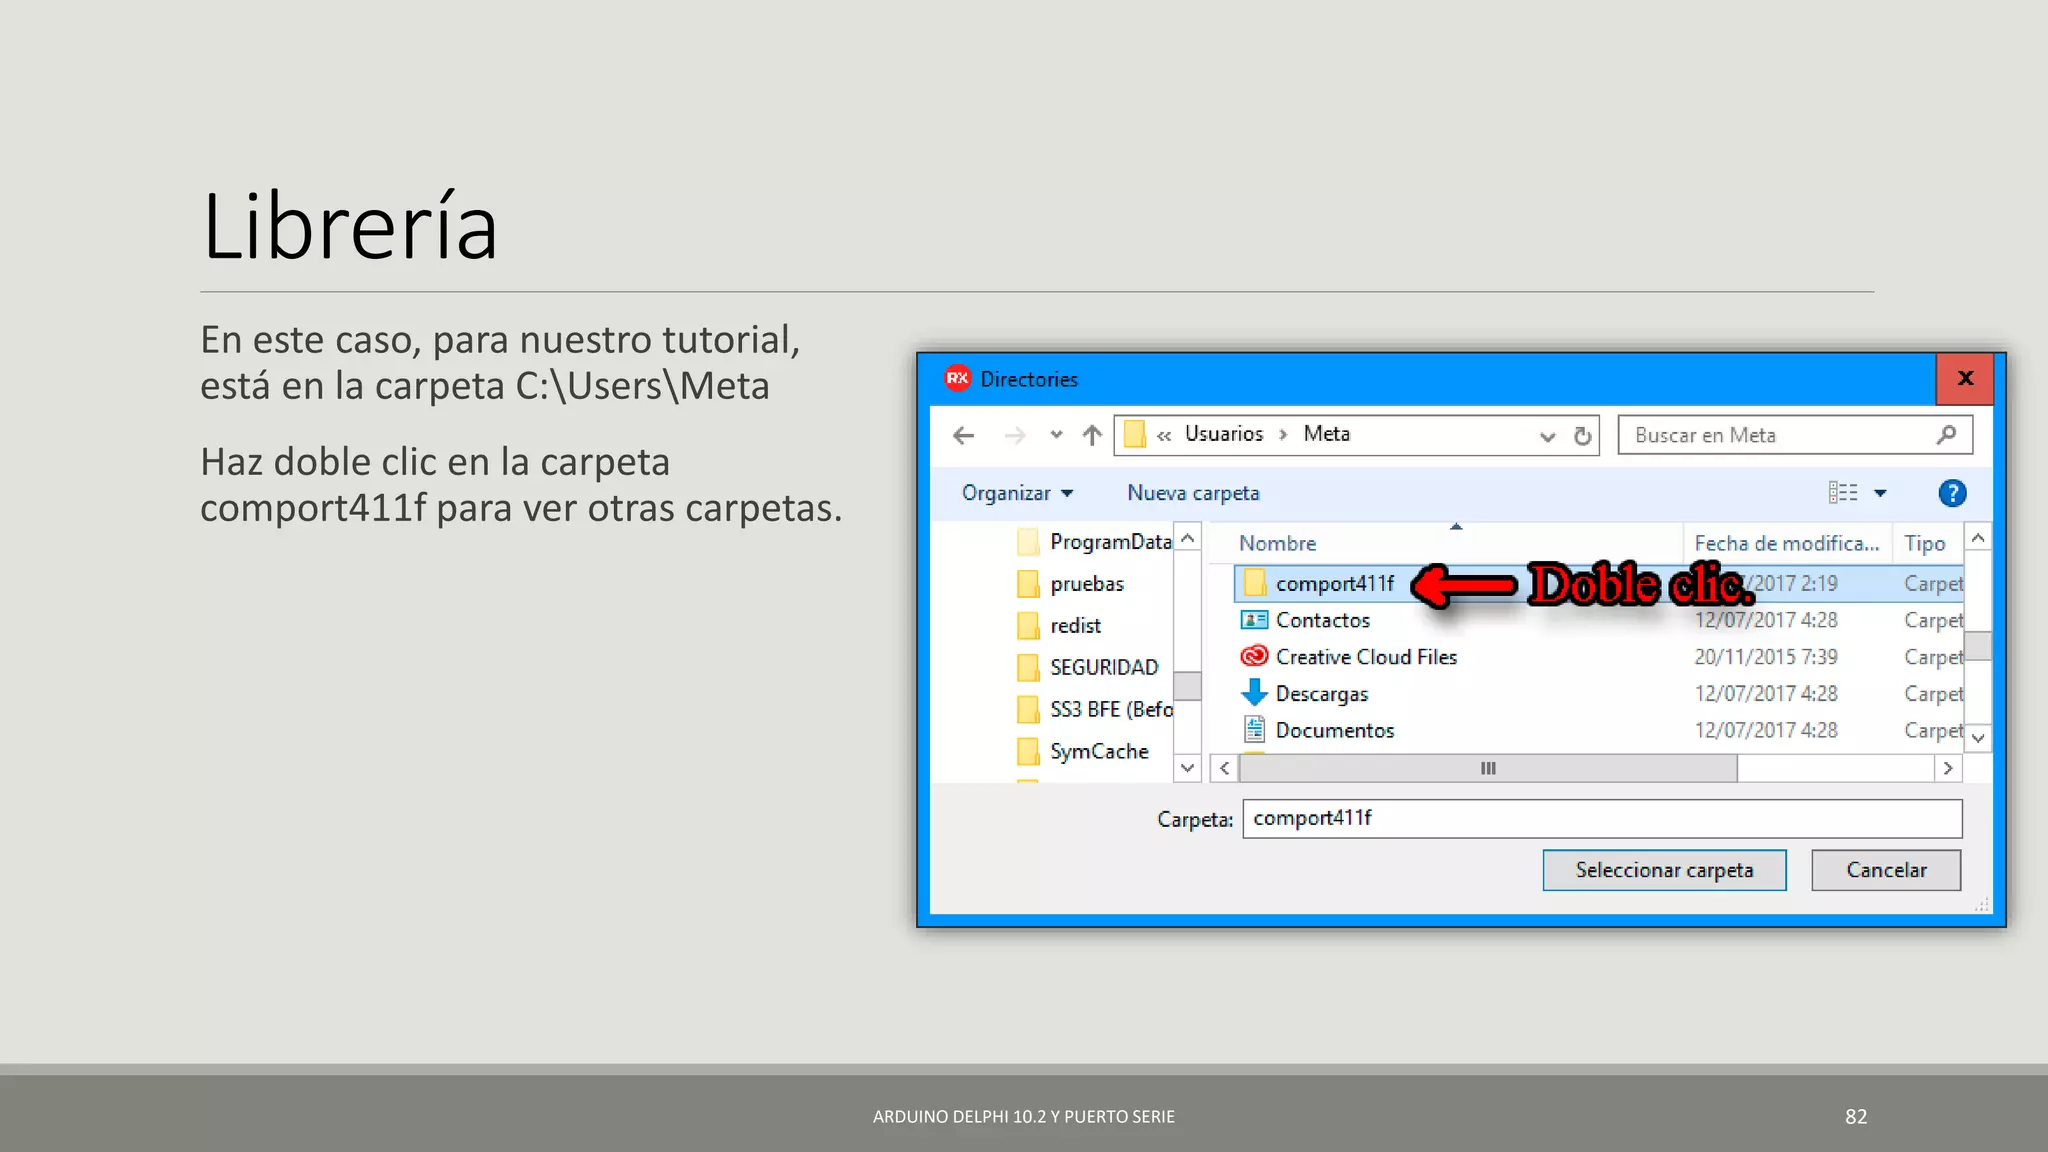Screen dimensions: 2048x1152
Task: Click the RX Directories title icon
Action: (957, 378)
